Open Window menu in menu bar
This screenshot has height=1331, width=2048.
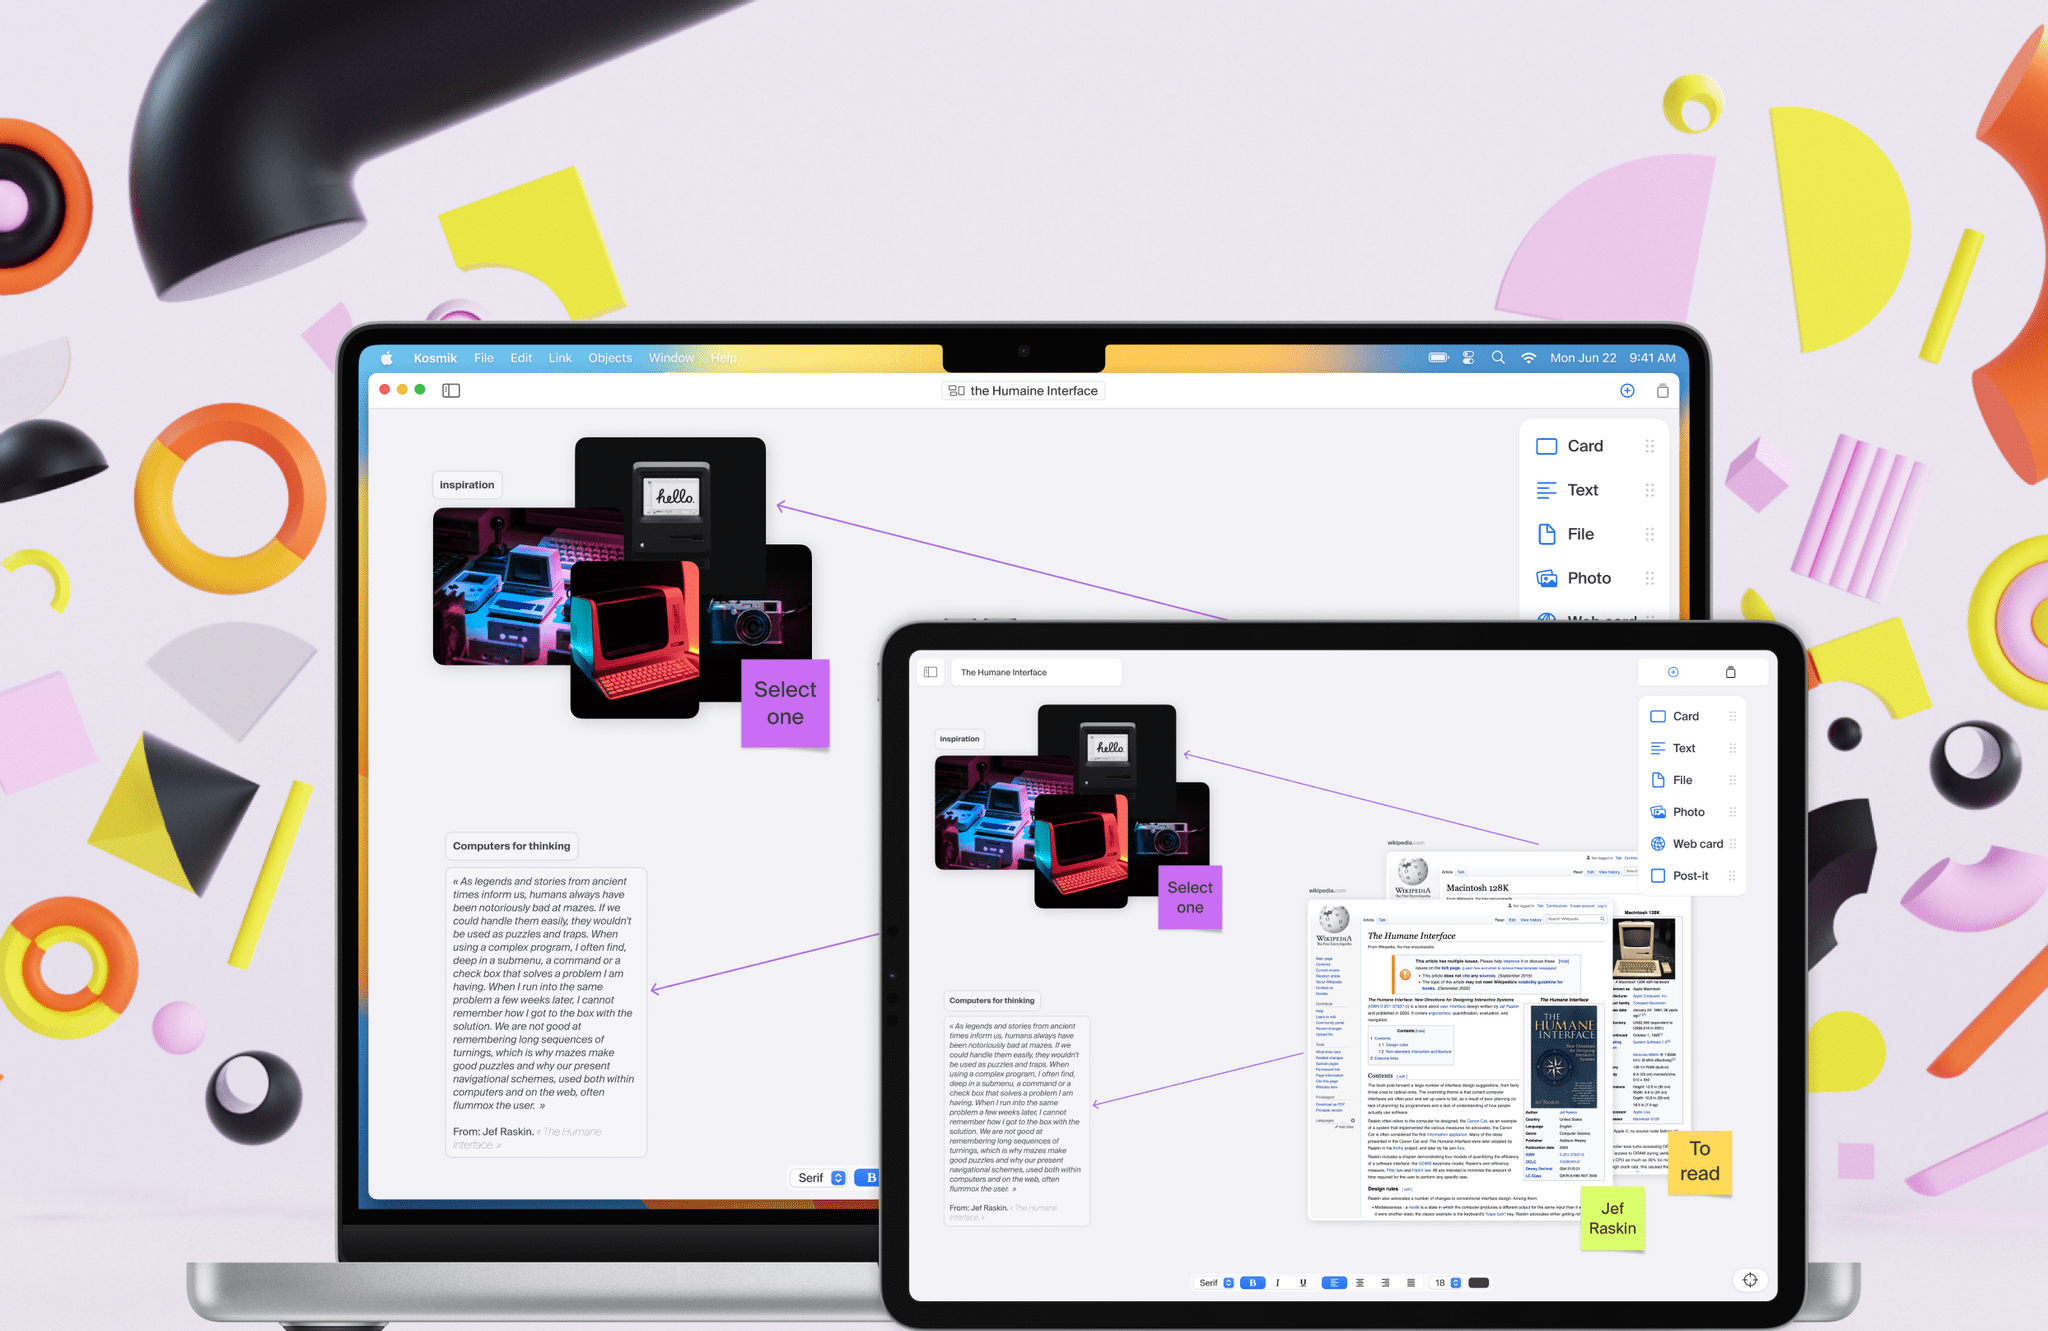coord(671,358)
